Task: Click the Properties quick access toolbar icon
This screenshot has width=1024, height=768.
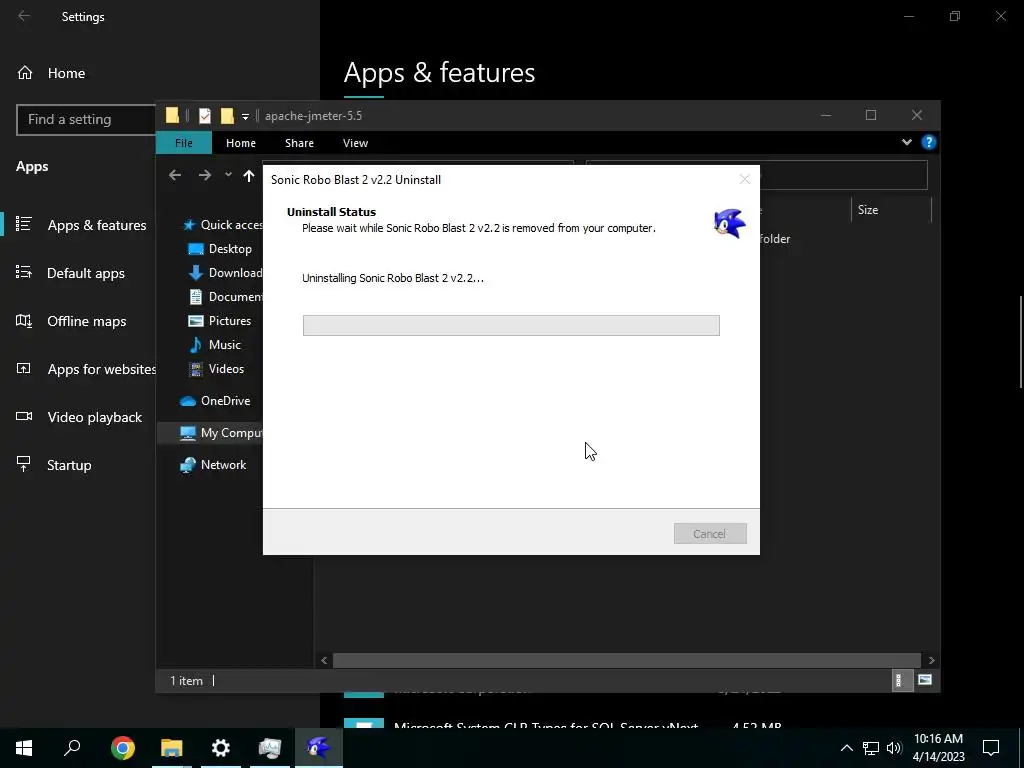Action: [x=204, y=116]
